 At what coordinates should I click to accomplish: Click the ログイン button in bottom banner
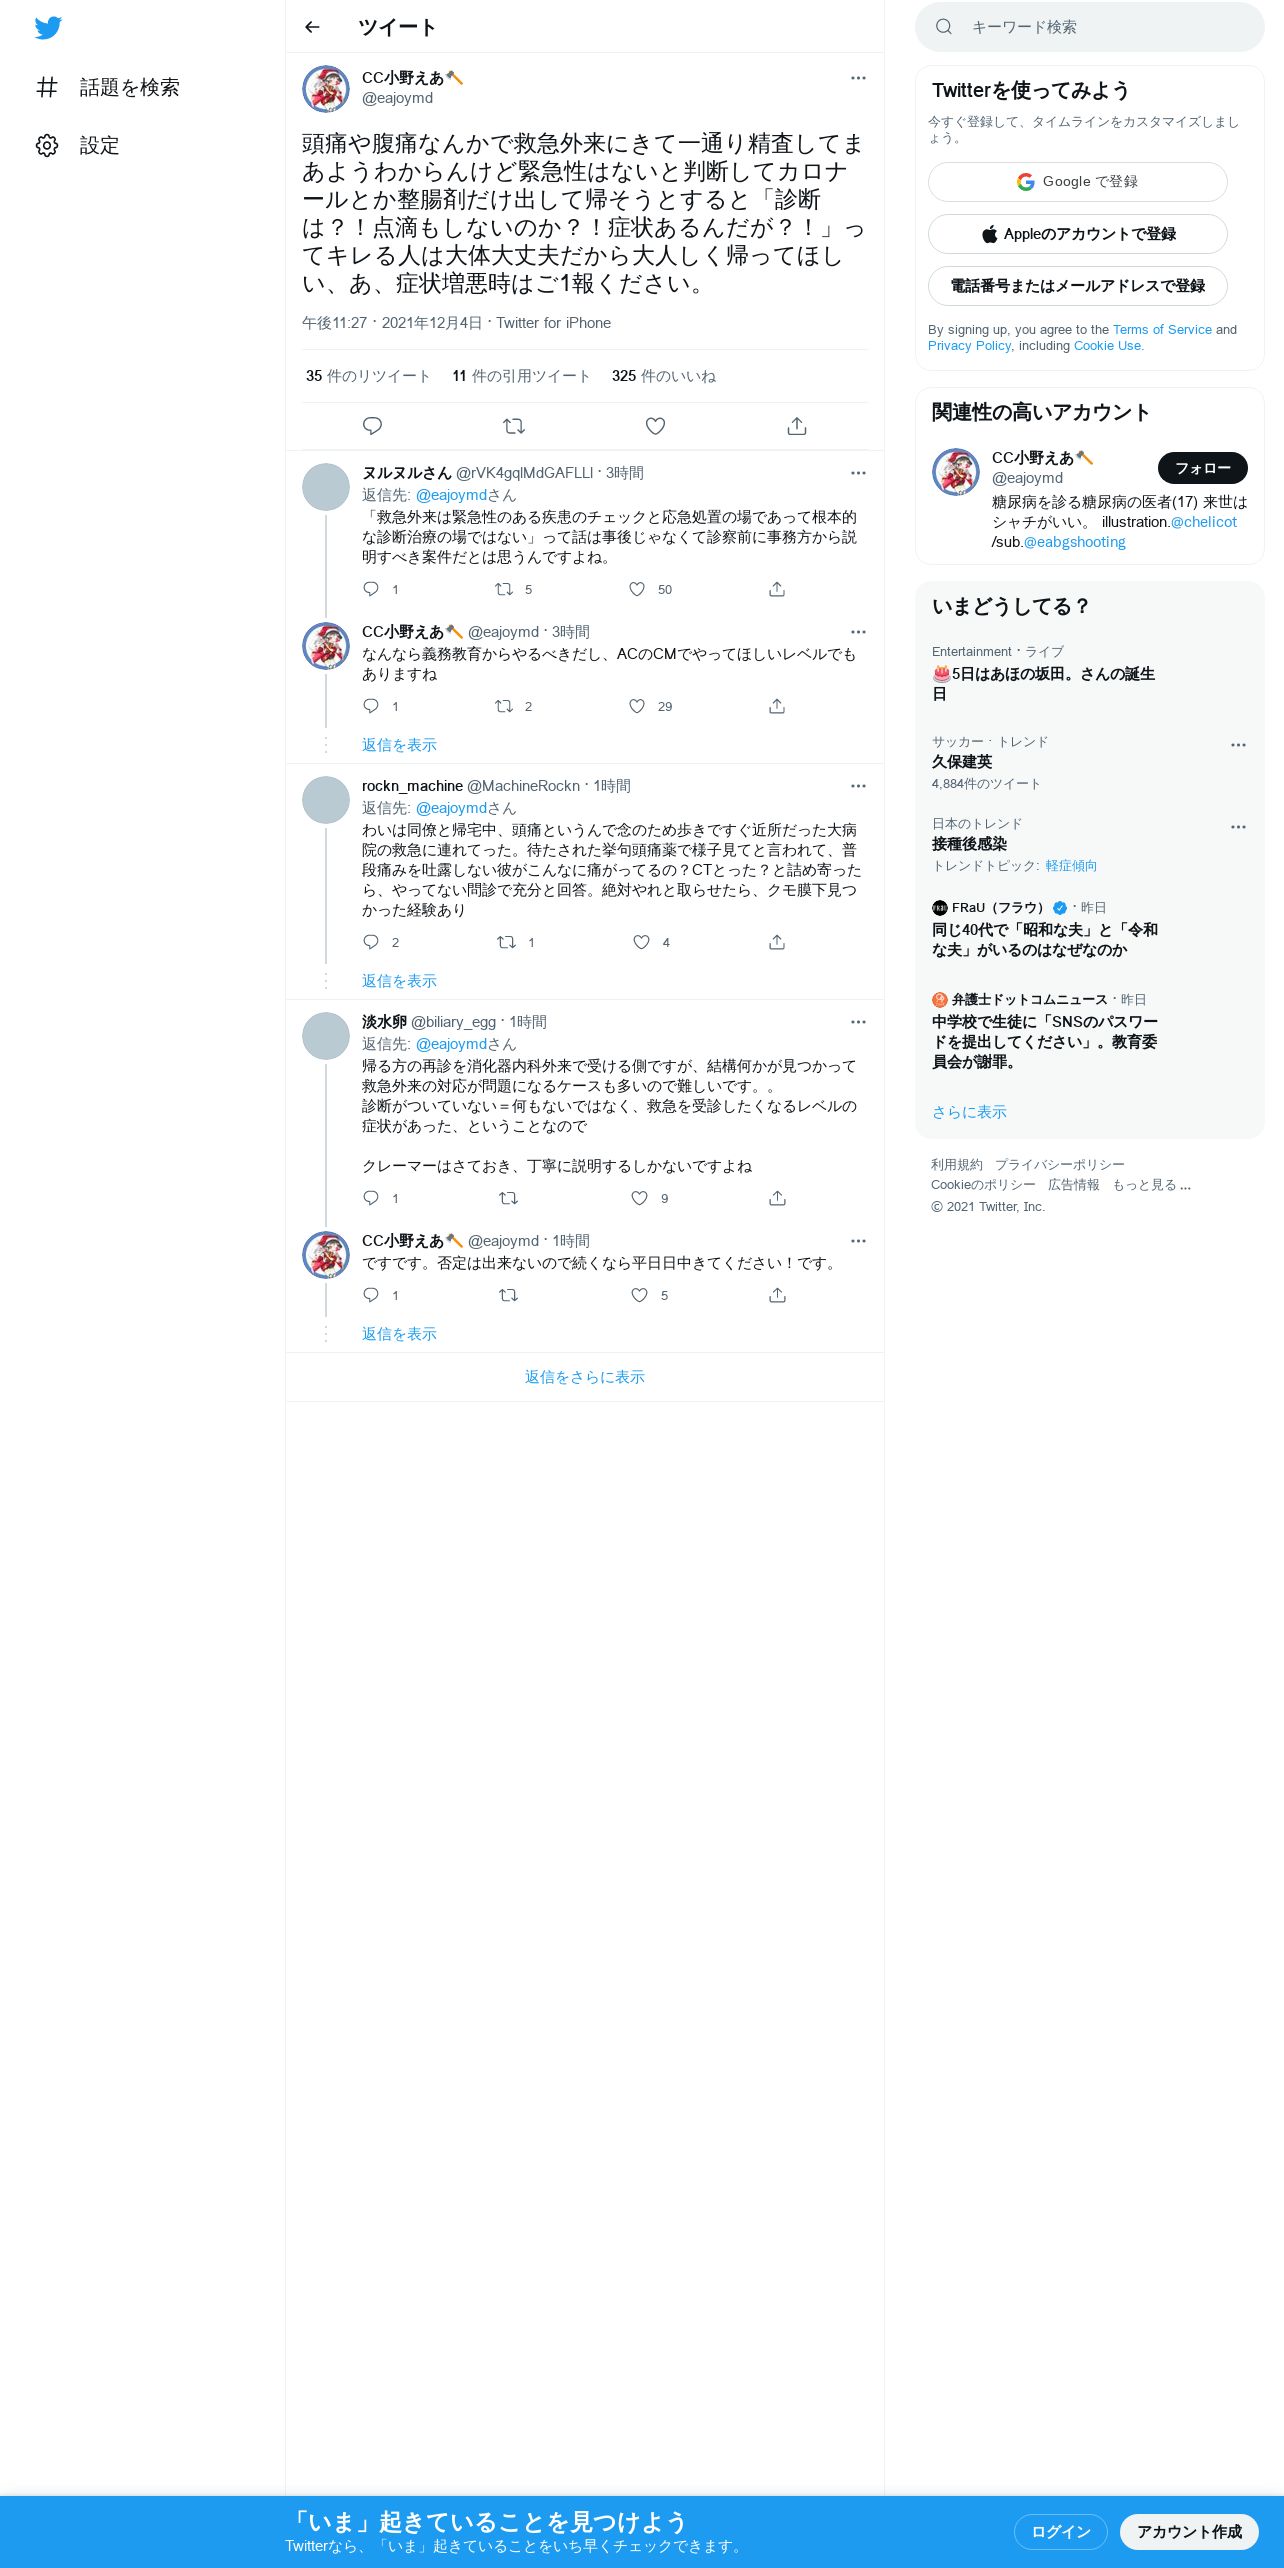1060,2531
